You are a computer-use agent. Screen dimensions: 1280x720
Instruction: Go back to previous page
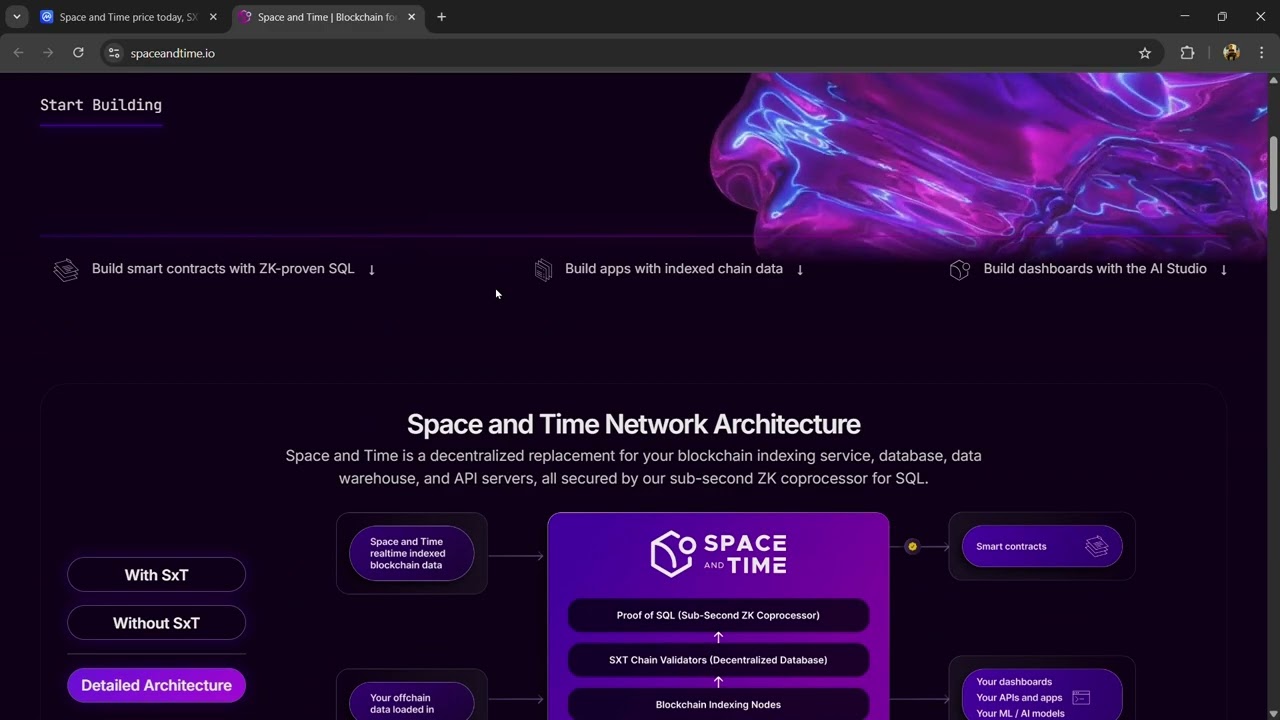point(18,53)
